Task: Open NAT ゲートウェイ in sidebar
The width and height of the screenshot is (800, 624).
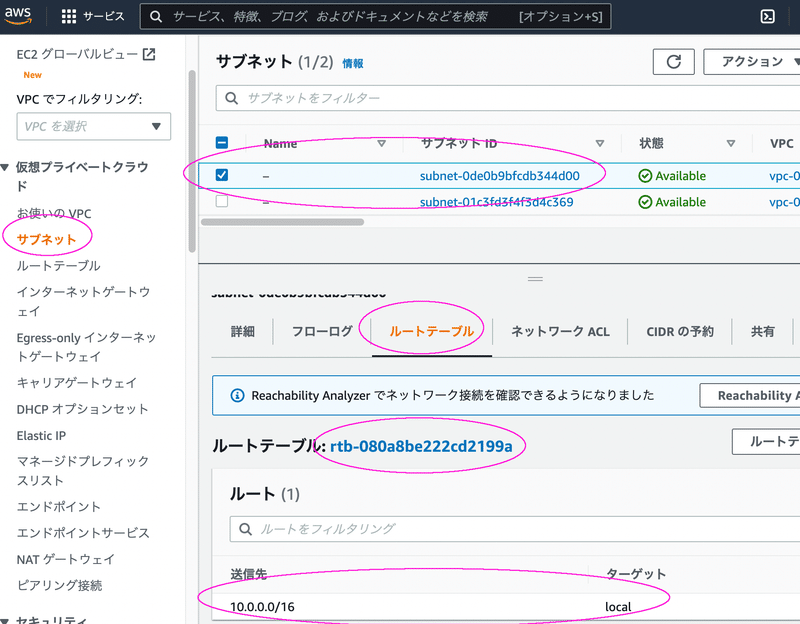Action: click(x=65, y=559)
